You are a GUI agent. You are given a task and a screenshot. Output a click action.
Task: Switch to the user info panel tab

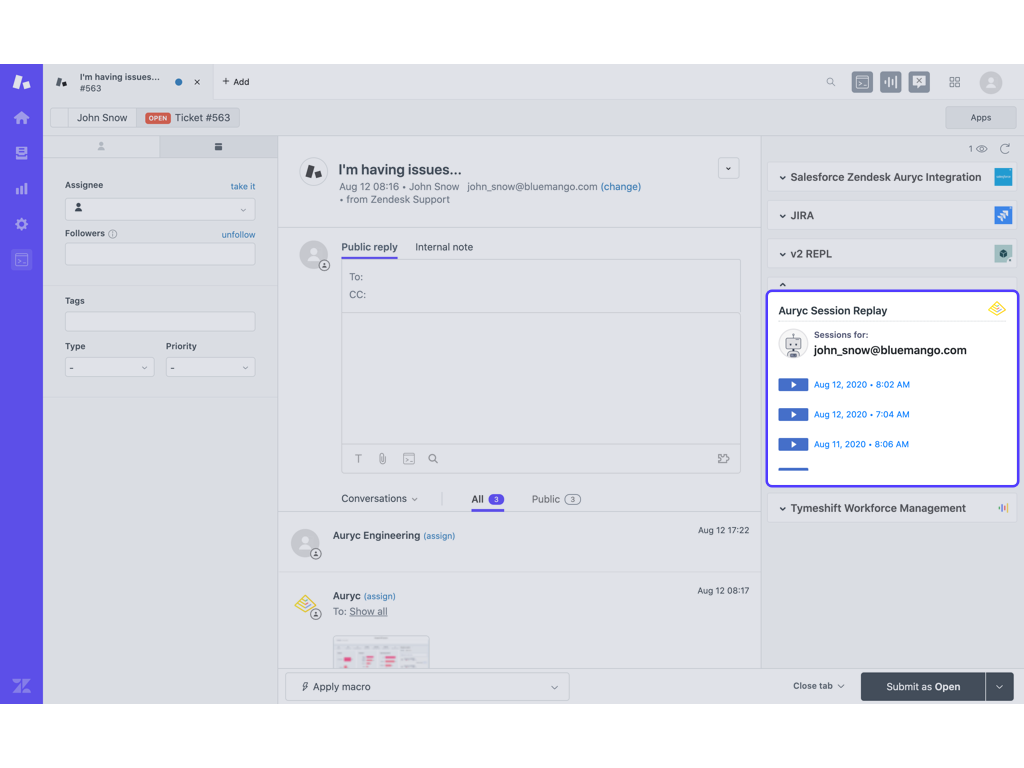pos(101,147)
